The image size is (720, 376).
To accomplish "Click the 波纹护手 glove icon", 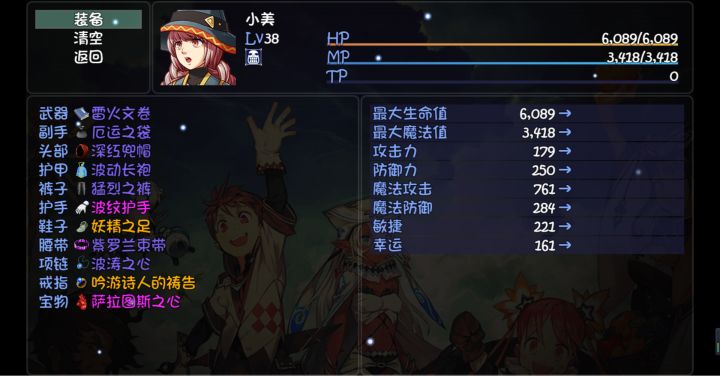I will point(81,208).
